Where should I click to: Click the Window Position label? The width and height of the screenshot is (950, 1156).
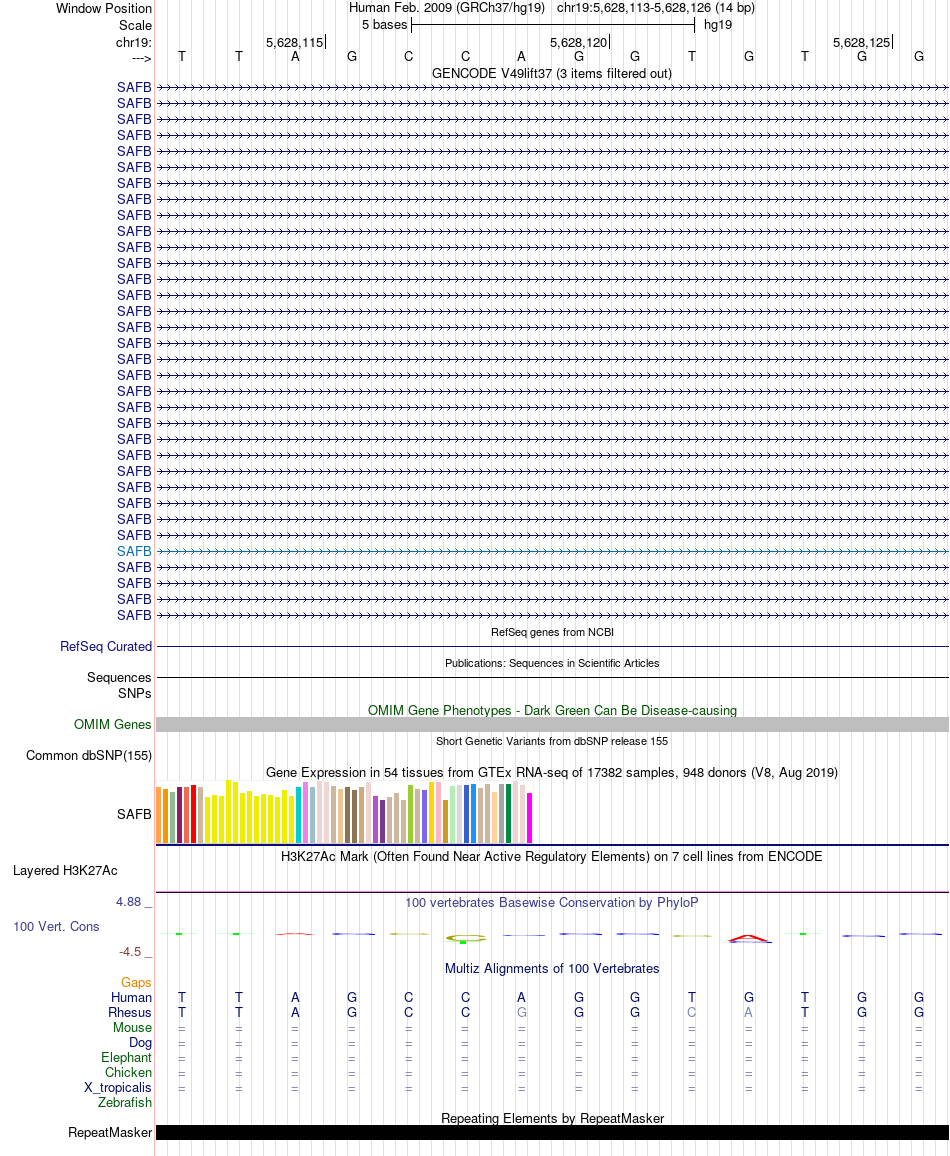coord(104,9)
